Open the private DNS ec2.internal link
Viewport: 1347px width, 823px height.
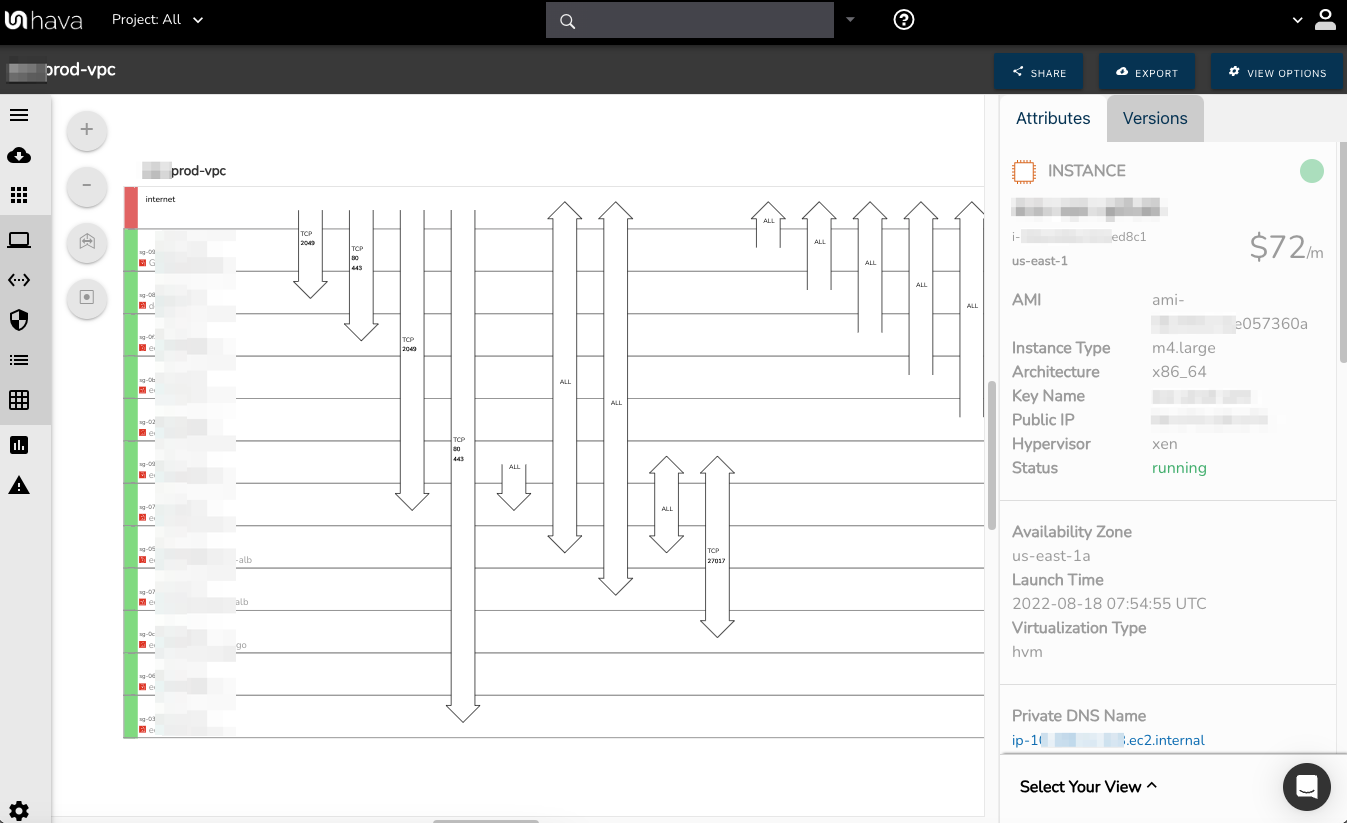pos(1108,740)
